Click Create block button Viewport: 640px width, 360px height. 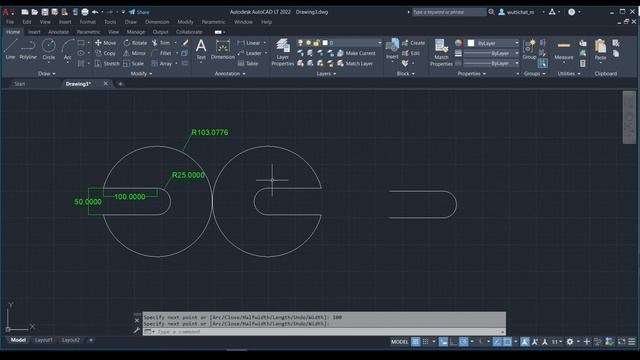413,43
